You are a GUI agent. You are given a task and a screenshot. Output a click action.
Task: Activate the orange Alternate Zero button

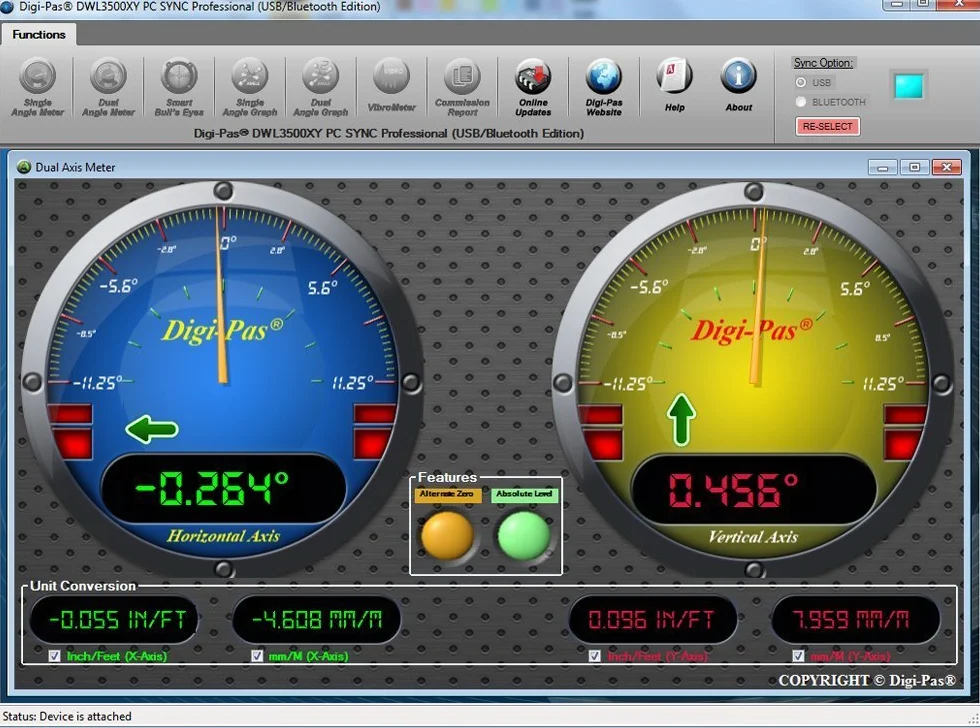[x=448, y=535]
